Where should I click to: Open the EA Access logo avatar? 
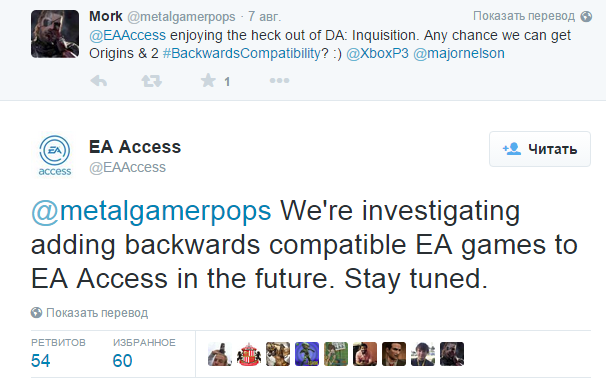[55, 155]
